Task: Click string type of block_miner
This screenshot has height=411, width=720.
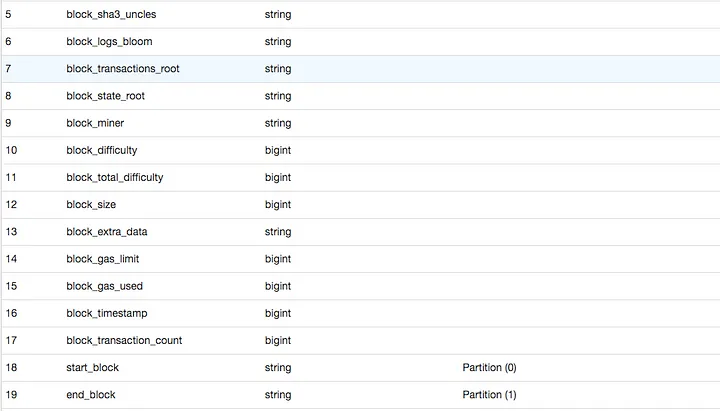Action: point(278,124)
